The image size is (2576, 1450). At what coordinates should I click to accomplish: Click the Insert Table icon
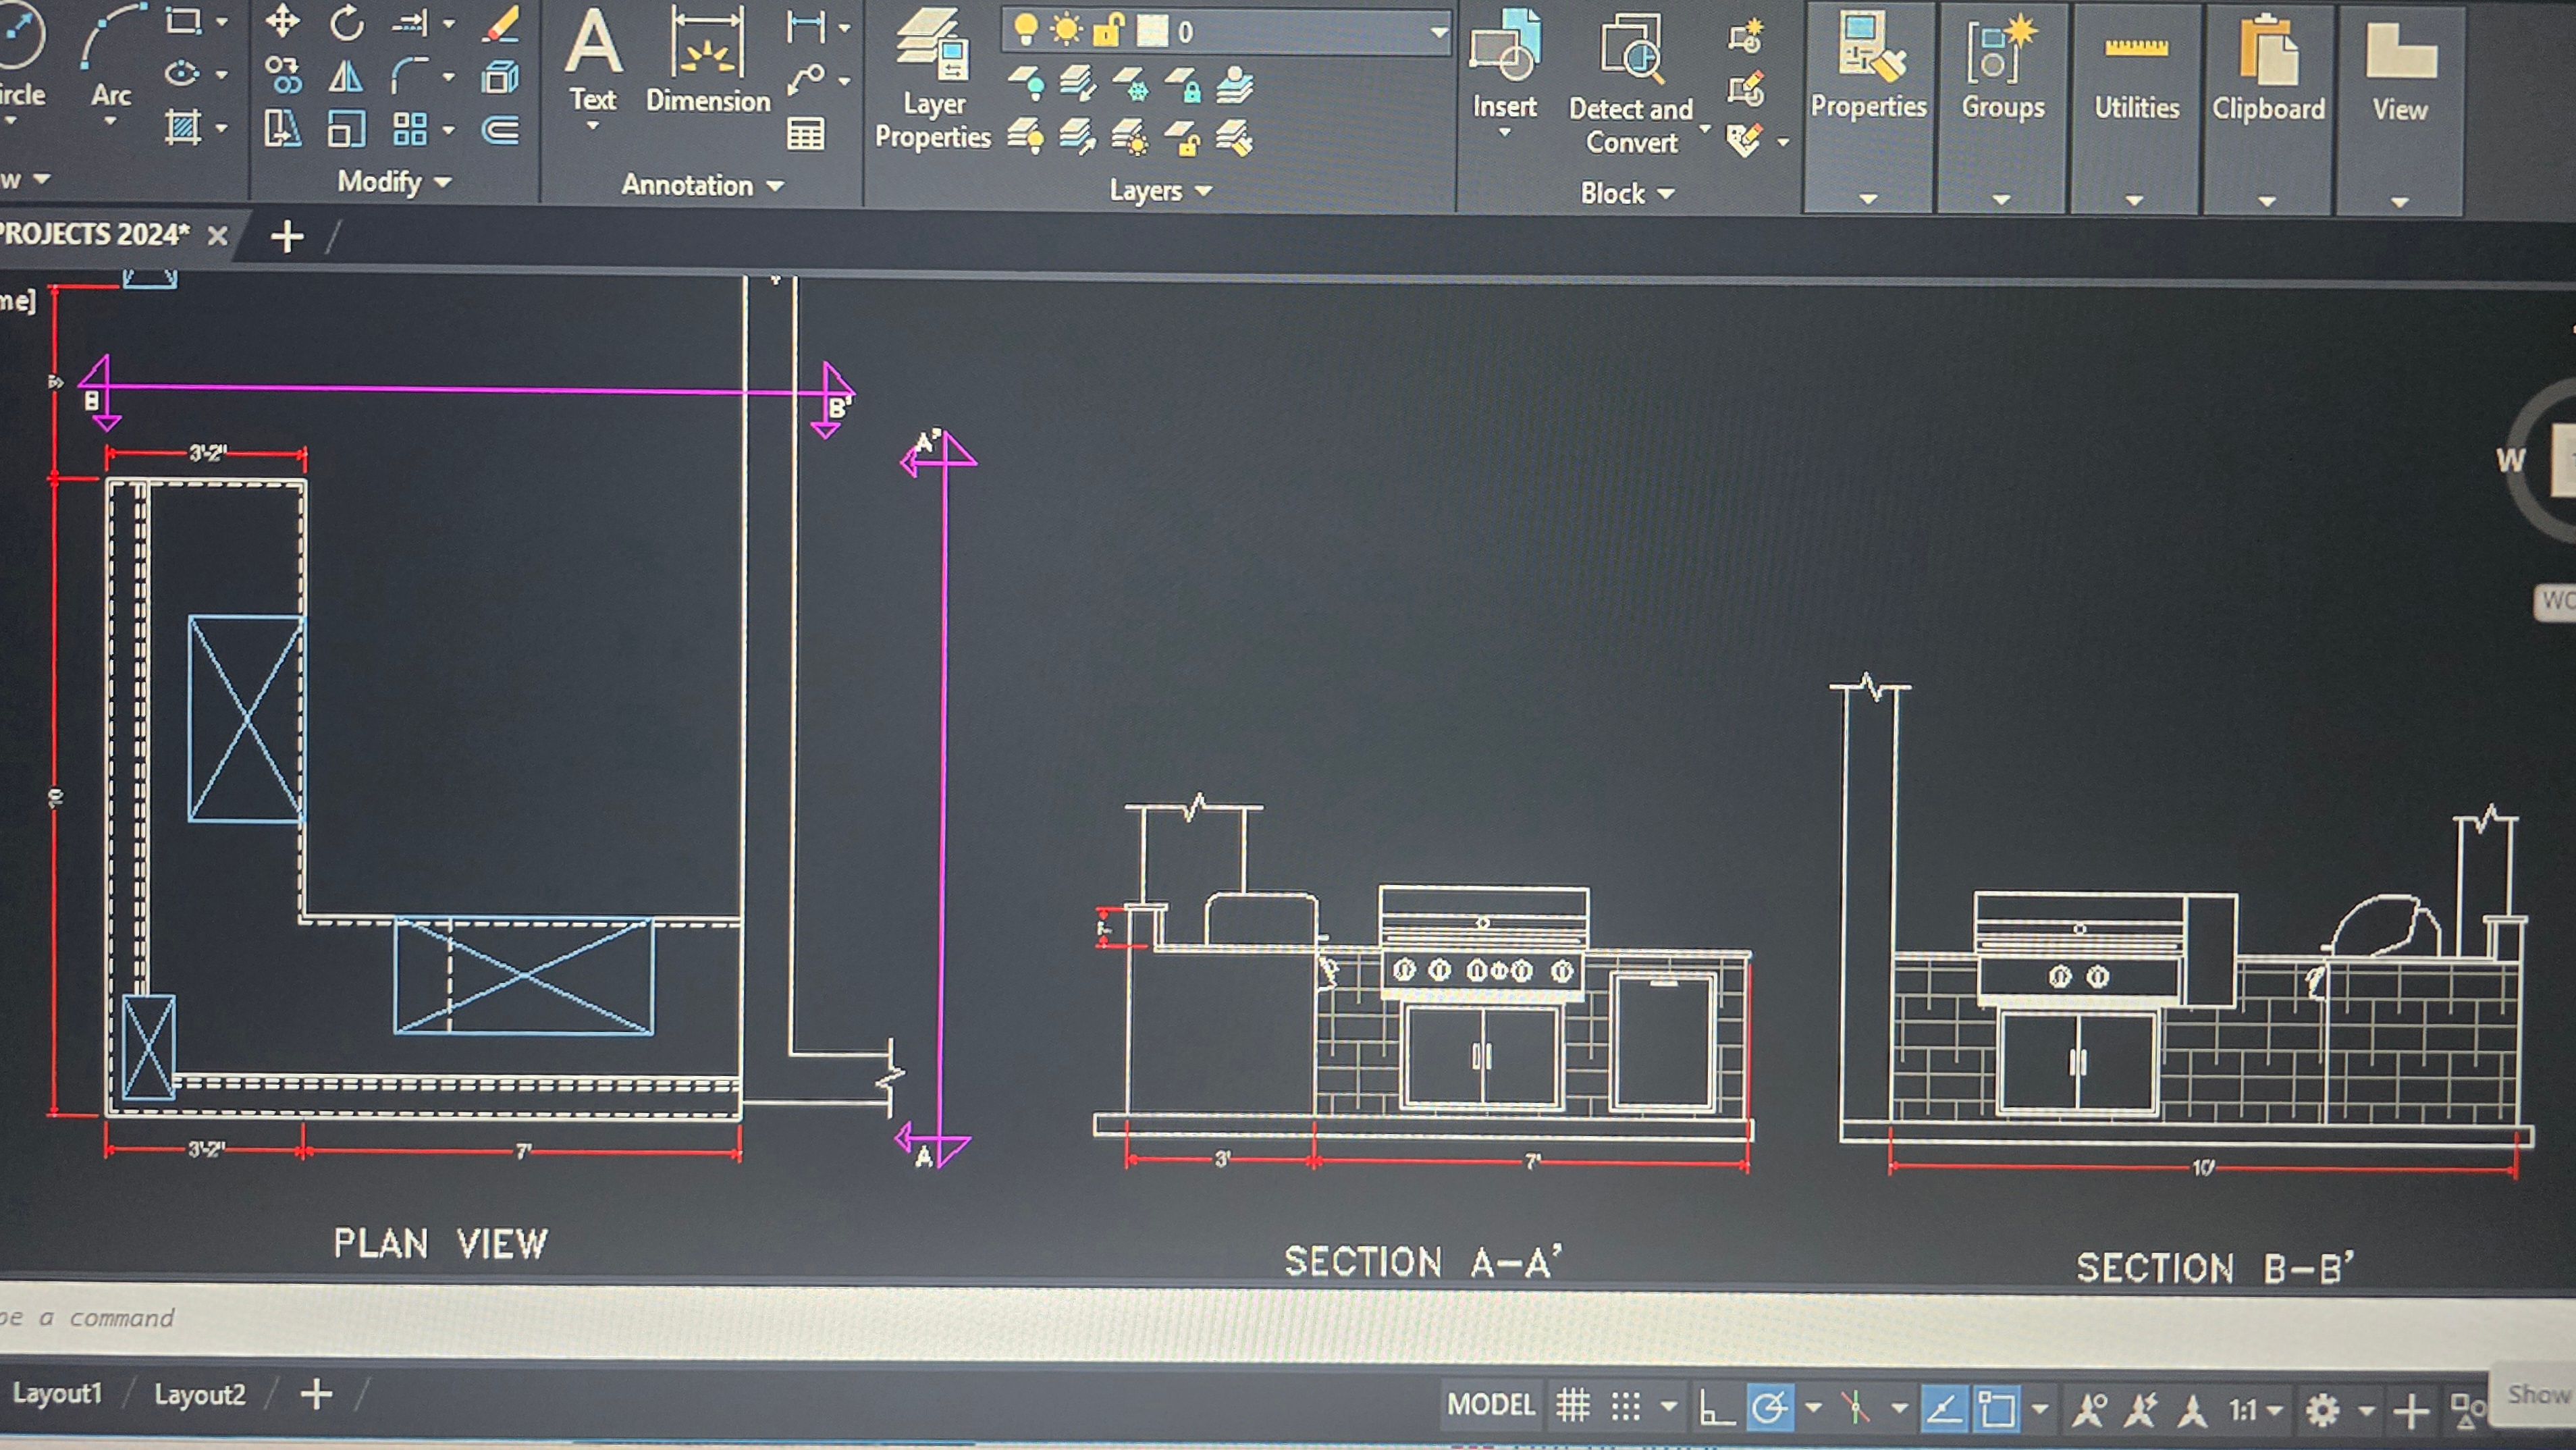[x=805, y=134]
